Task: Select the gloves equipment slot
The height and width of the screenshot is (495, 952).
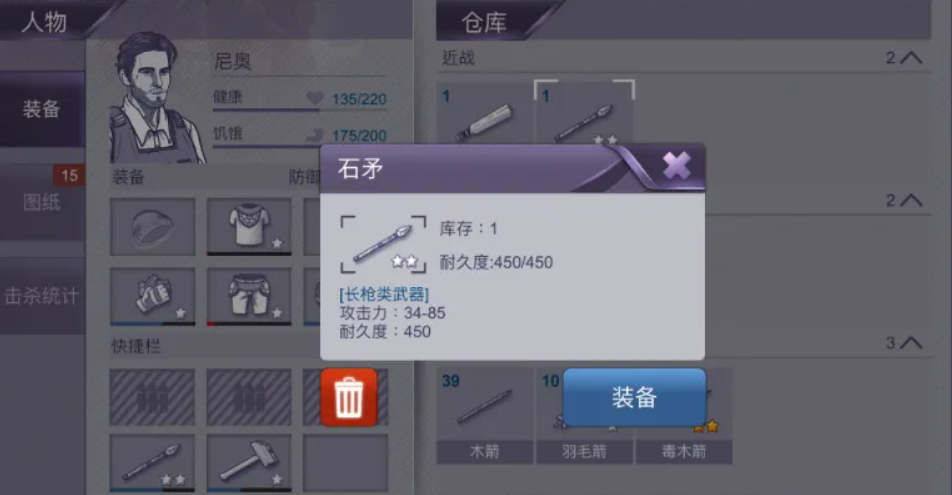Action: 152,296
